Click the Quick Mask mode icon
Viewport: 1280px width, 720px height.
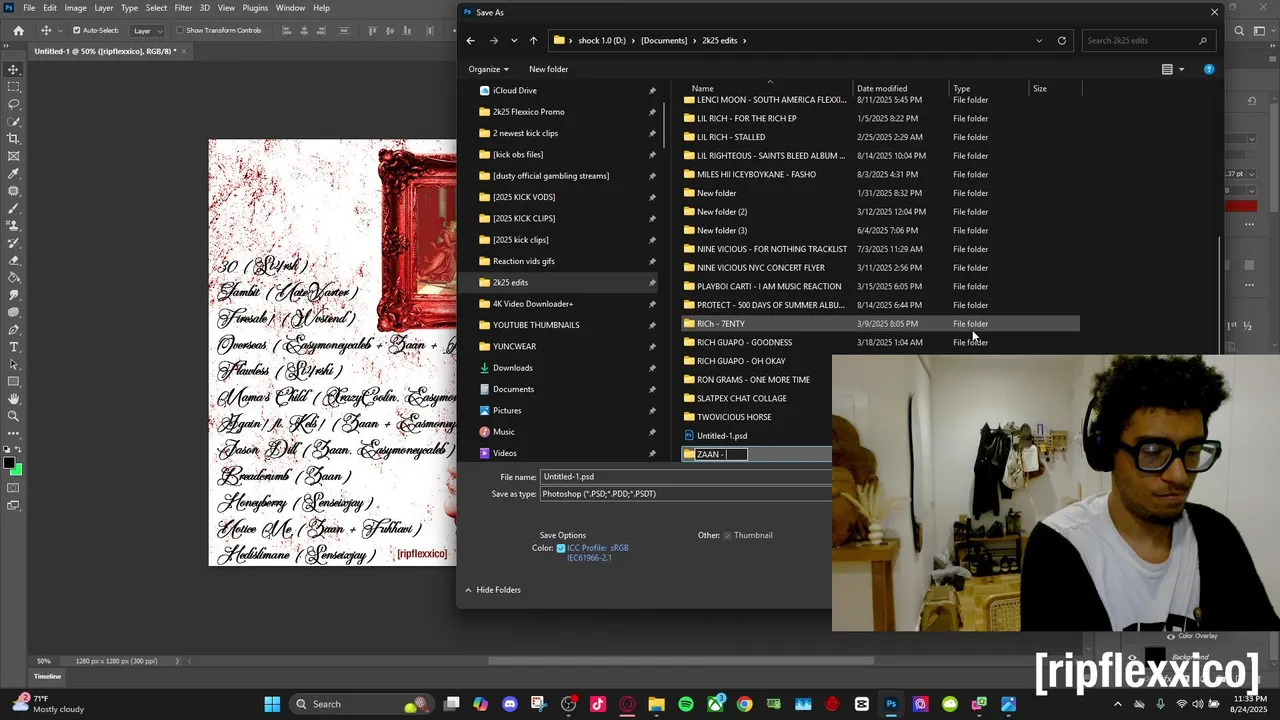[x=14, y=488]
